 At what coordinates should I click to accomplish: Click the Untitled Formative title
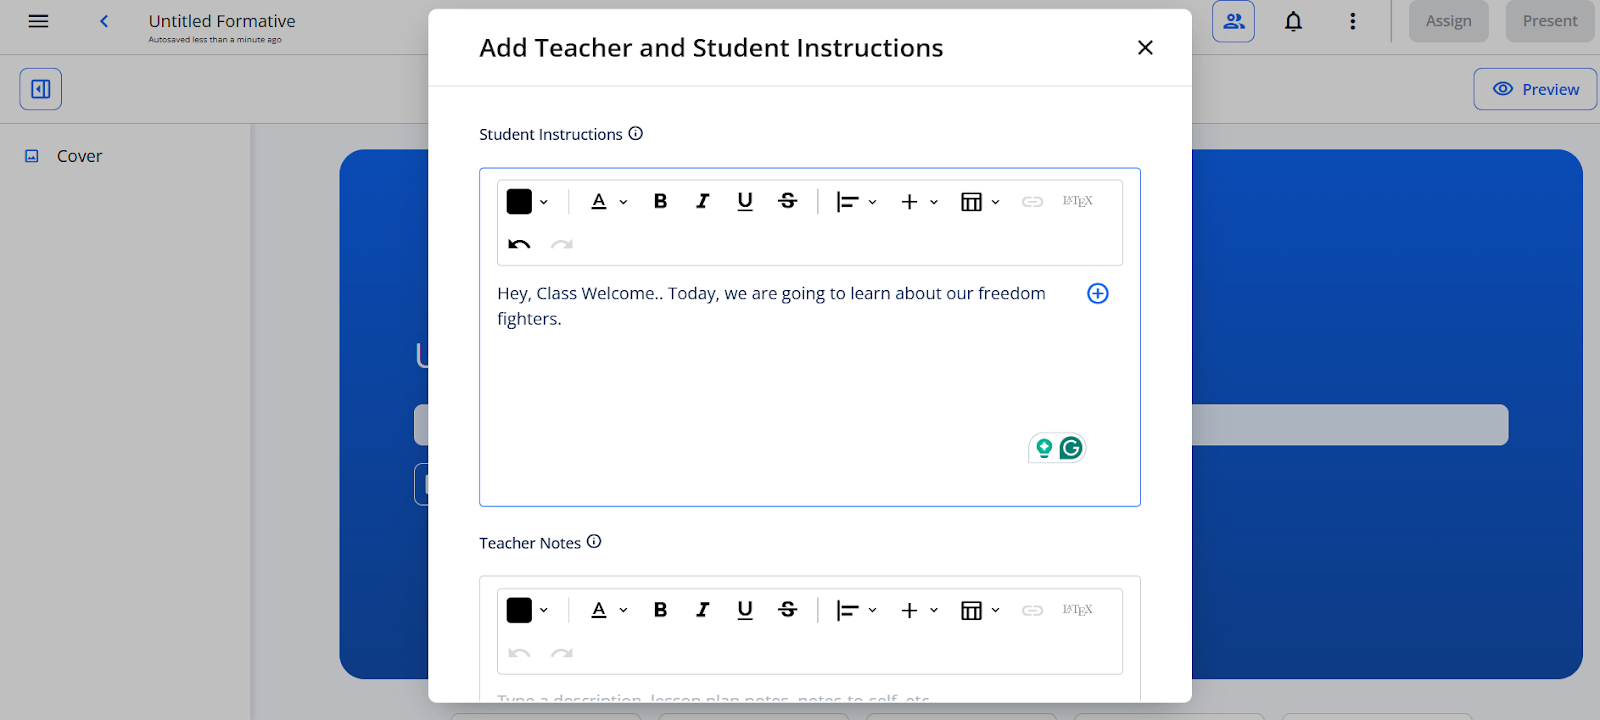222,21
